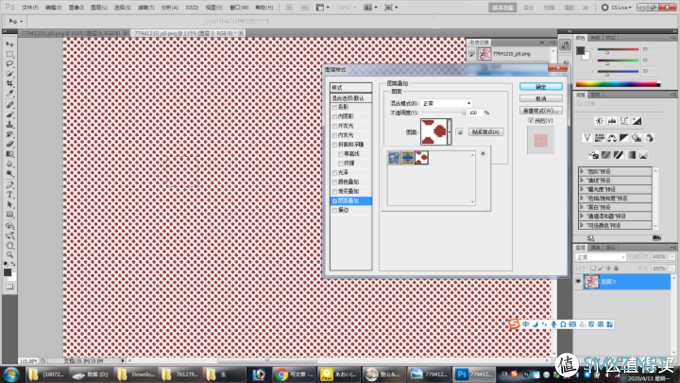Open the pattern picker dropdown arrow
This screenshot has height=383, width=680.
coord(450,132)
